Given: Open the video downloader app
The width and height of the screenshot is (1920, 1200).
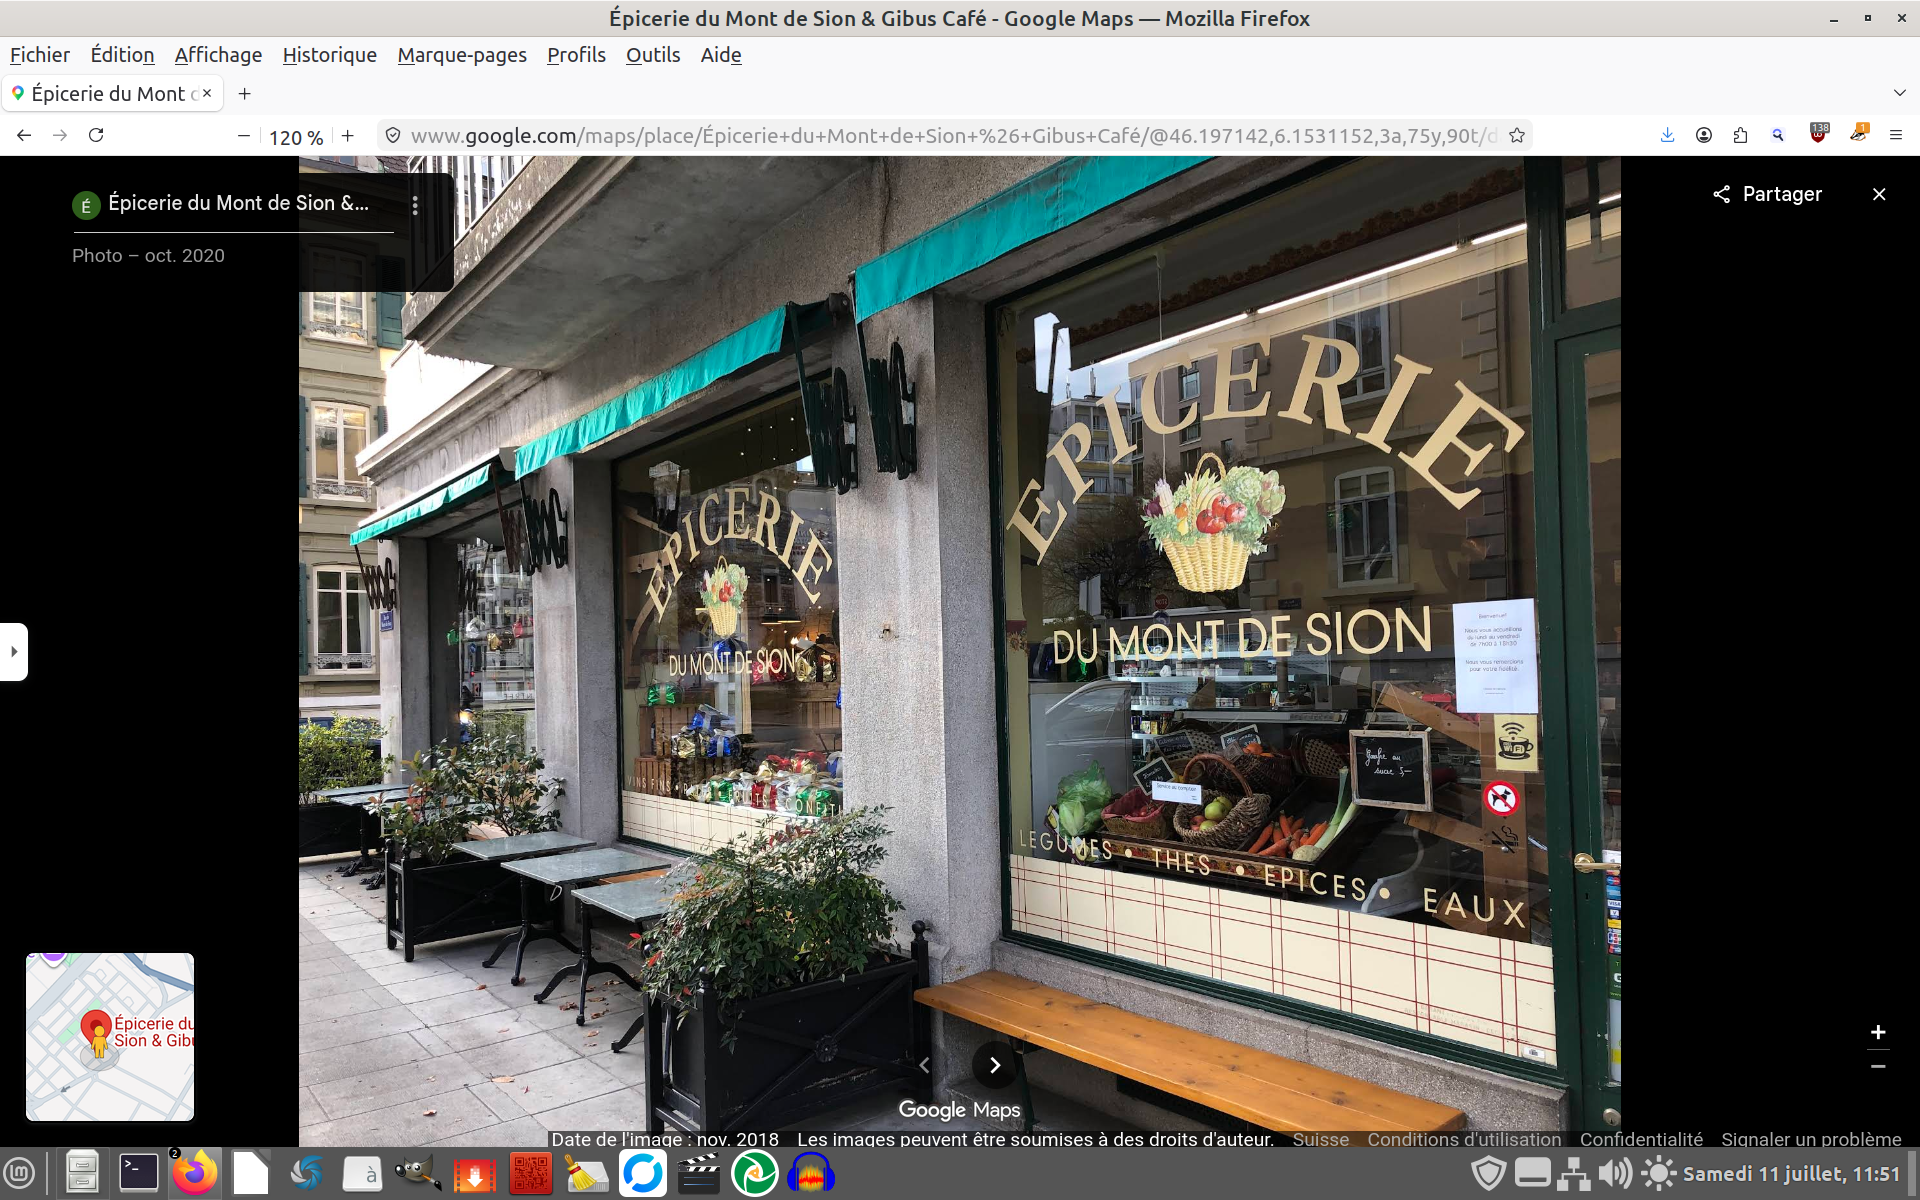Looking at the screenshot, I should 474,1173.
